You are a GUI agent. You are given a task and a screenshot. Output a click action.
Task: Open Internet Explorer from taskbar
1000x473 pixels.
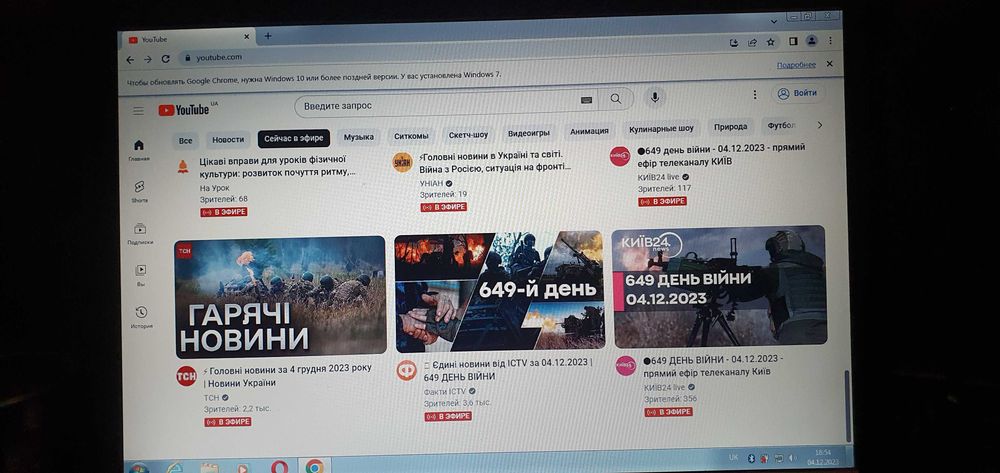(174, 468)
